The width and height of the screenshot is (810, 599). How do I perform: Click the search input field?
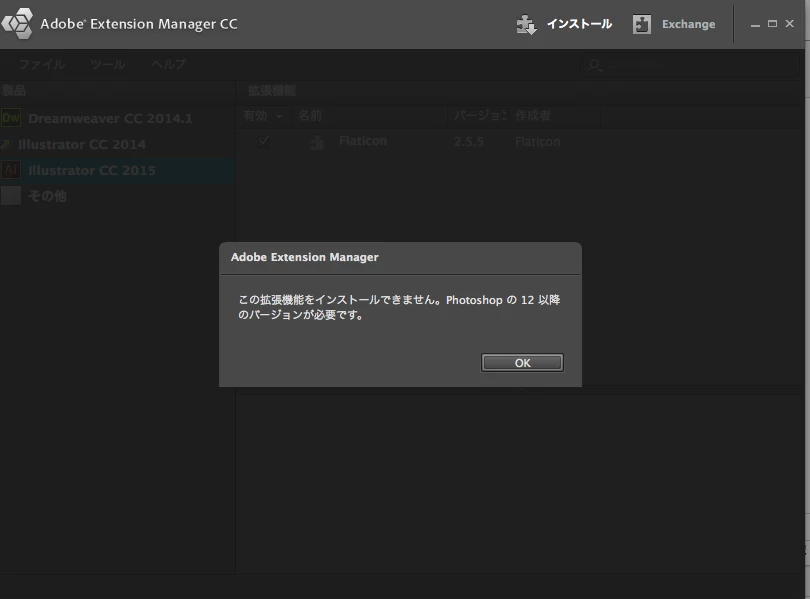(x=692, y=66)
